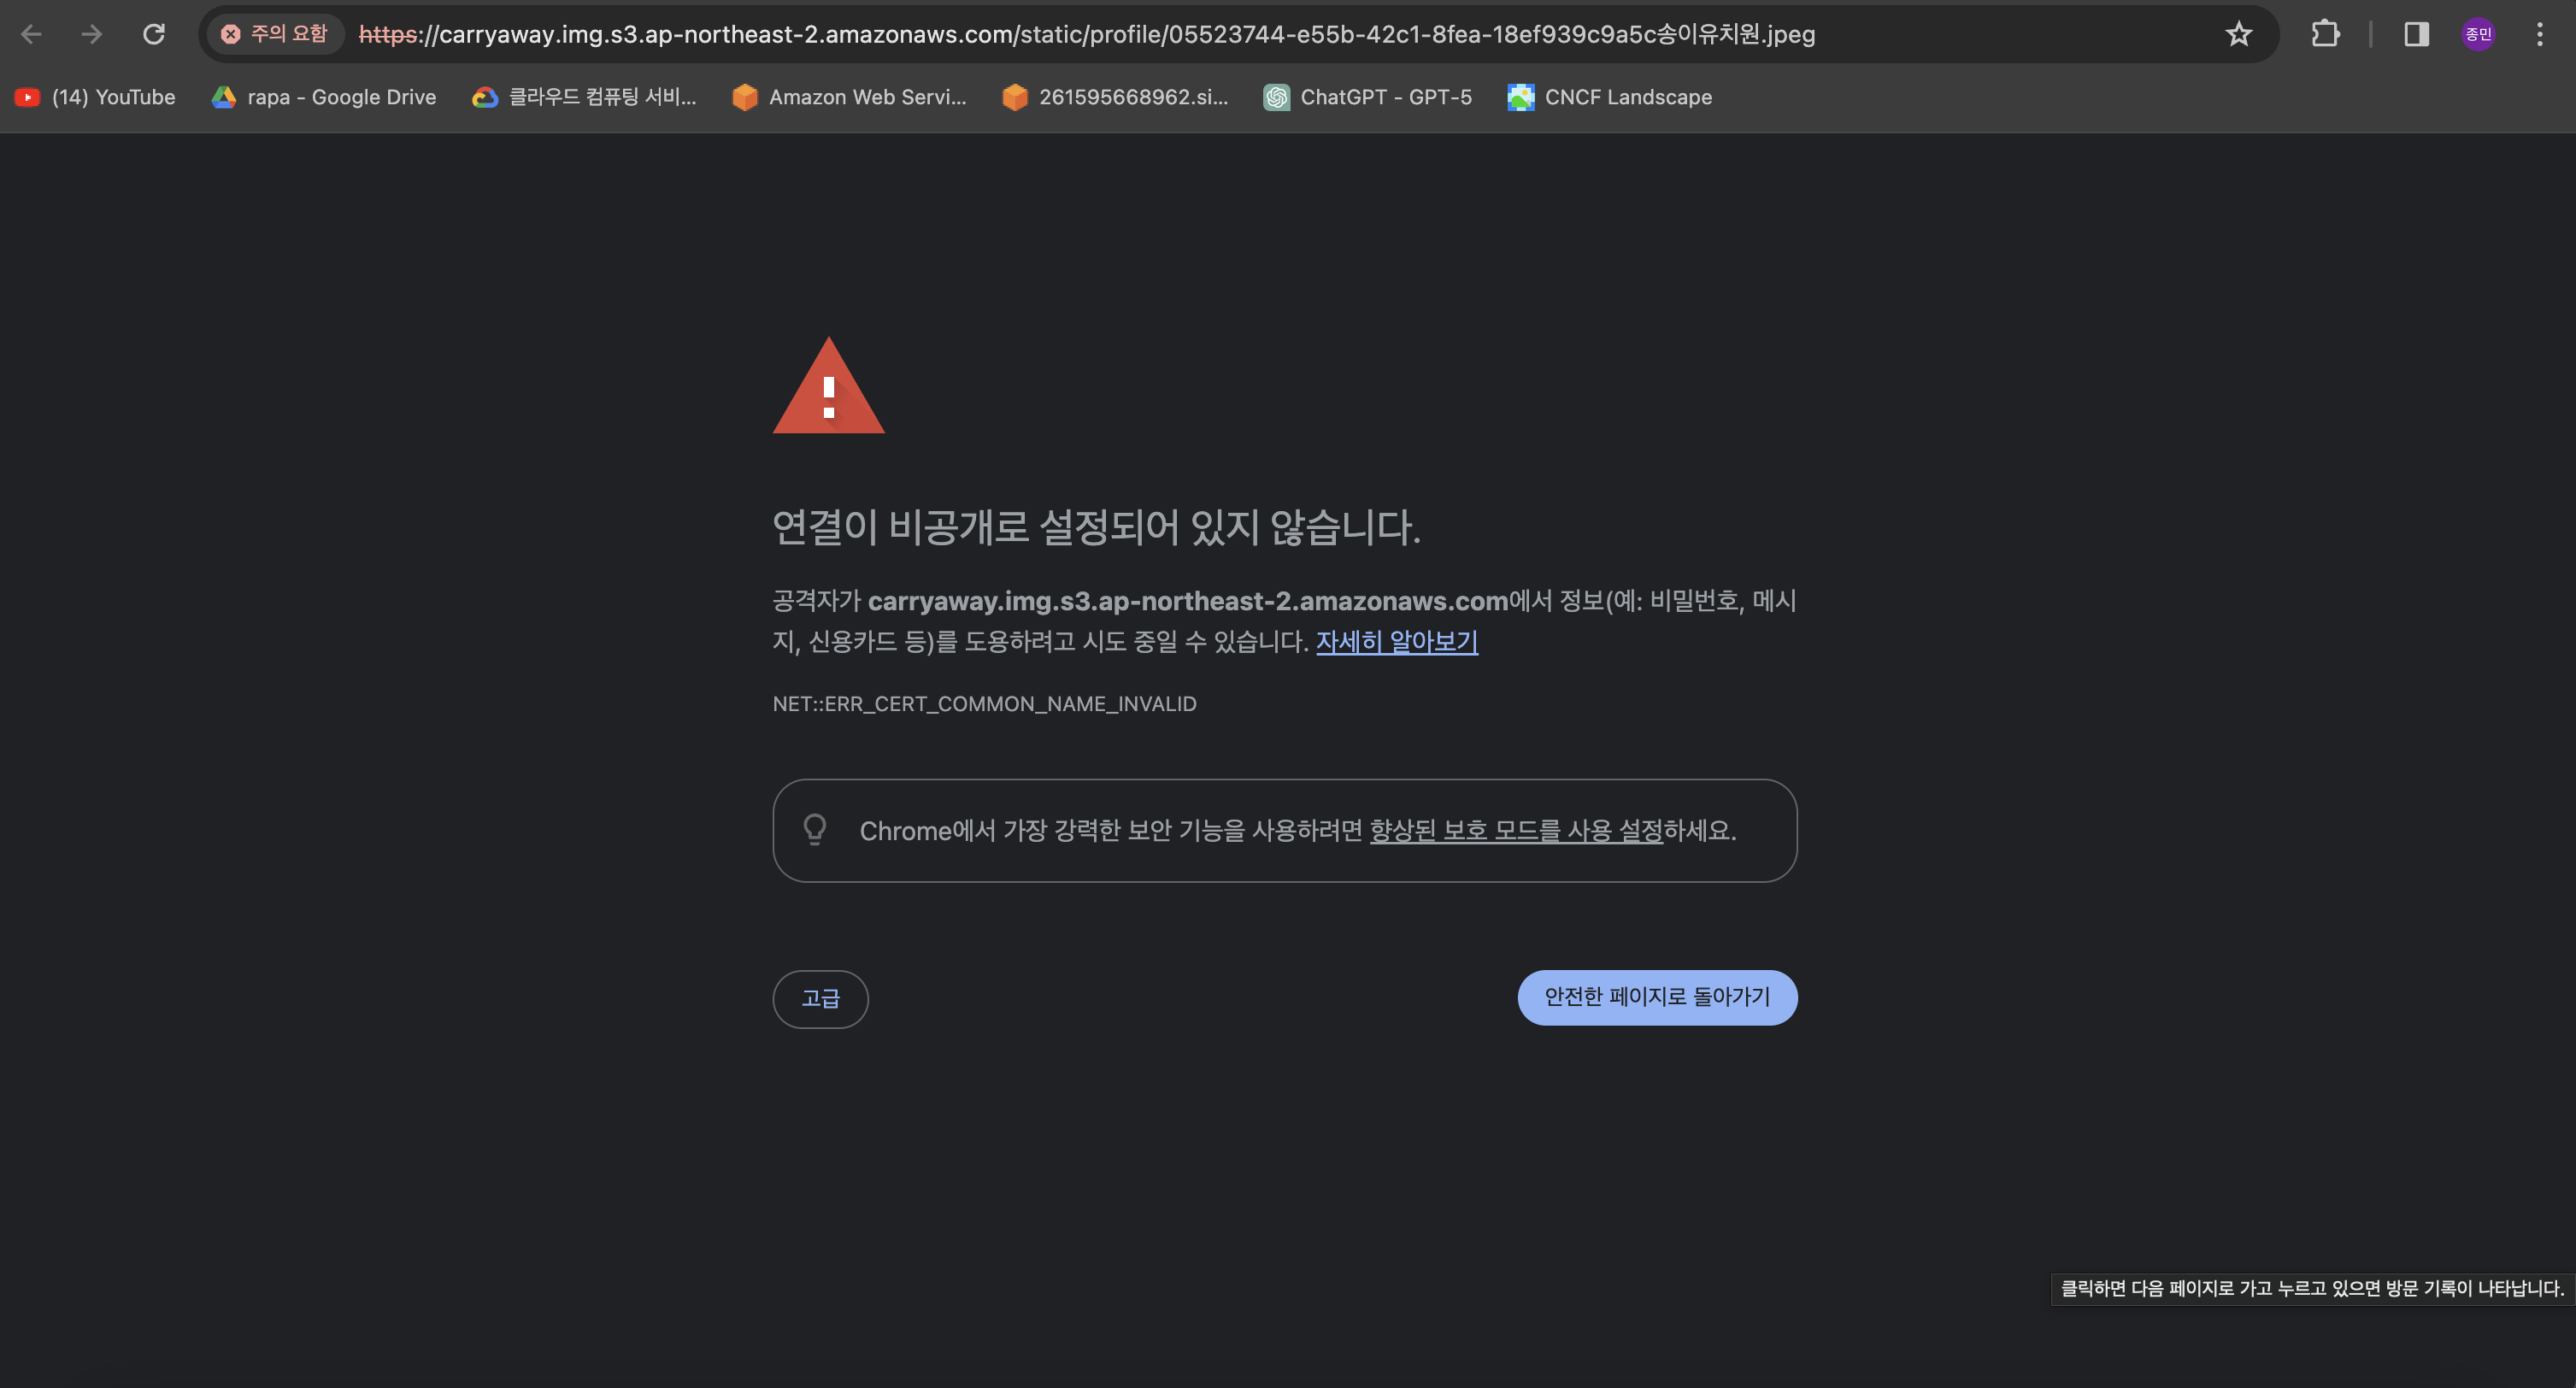This screenshot has height=1388, width=2576.
Task: Click the 주의 요함 security warning chip
Action: (274, 35)
